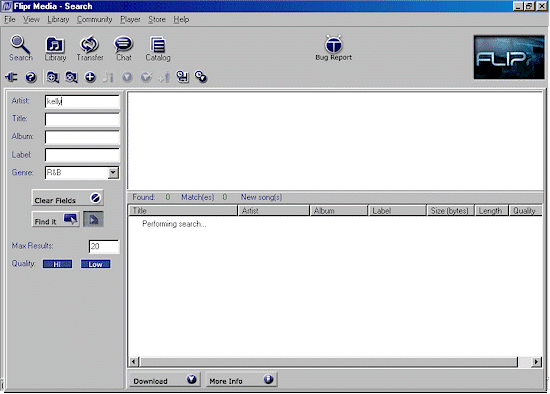Click the 'Found:' status label
Image resolution: width=550 pixels, height=394 pixels.
point(143,197)
